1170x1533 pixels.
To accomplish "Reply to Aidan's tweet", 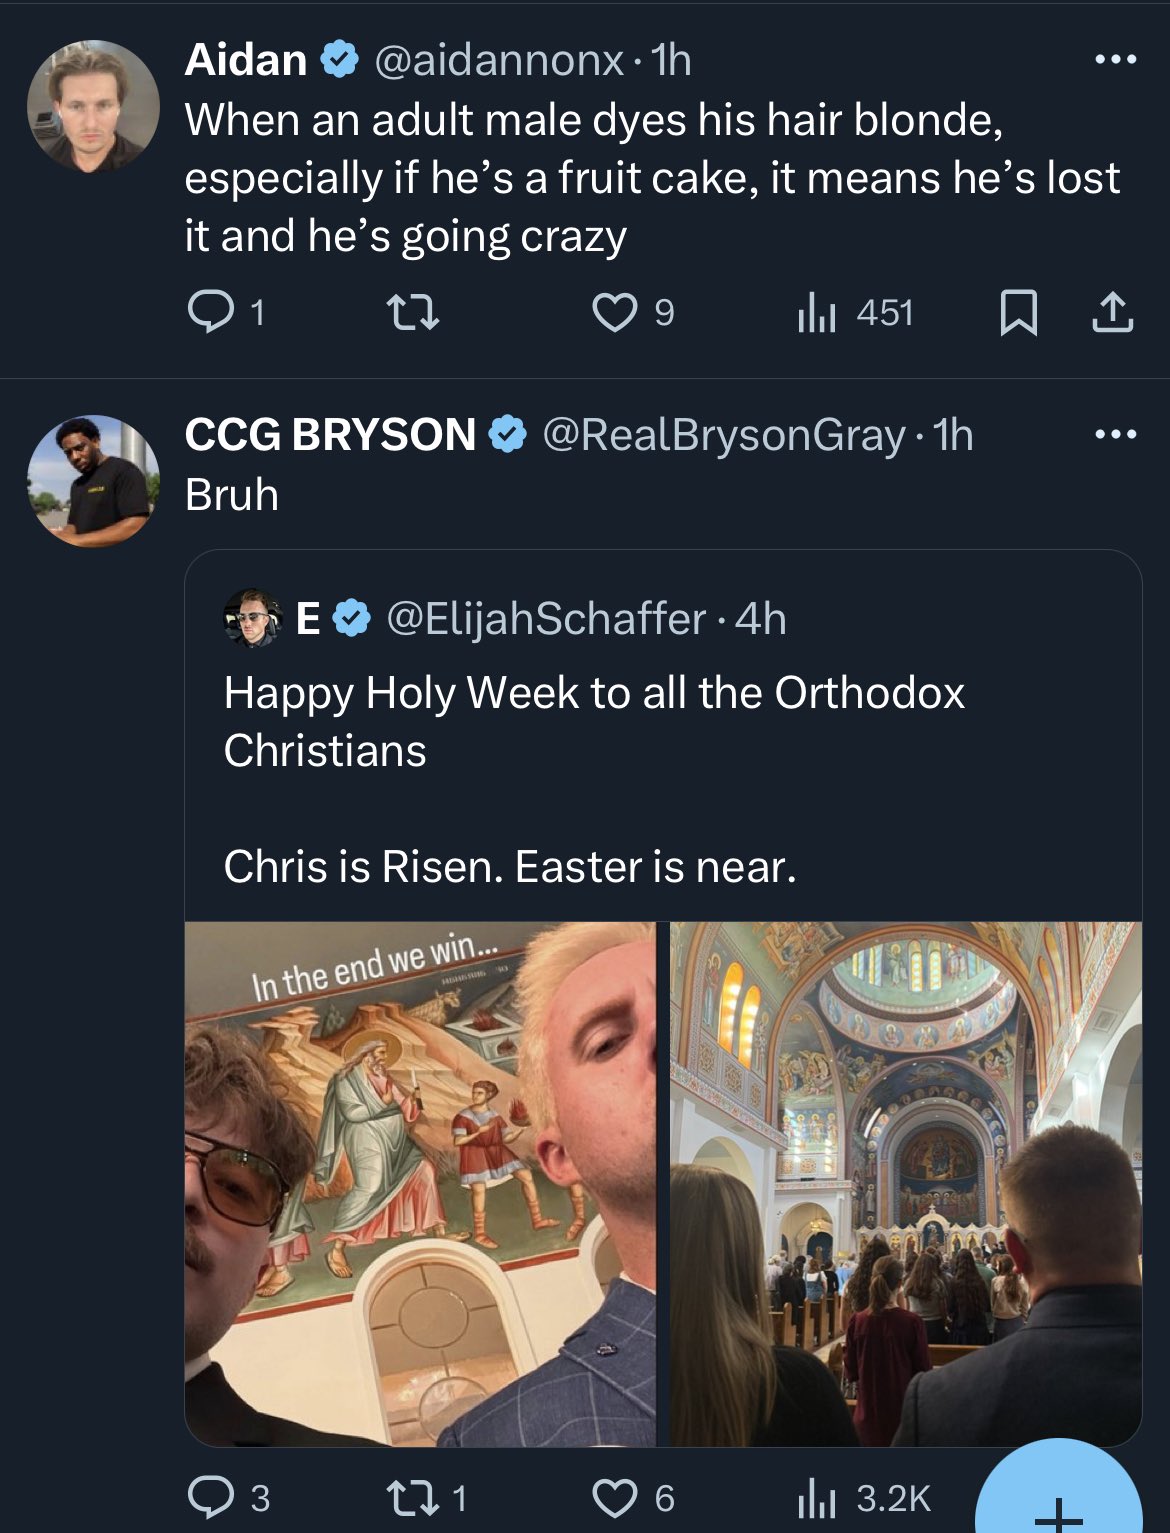I will pyautogui.click(x=226, y=313).
